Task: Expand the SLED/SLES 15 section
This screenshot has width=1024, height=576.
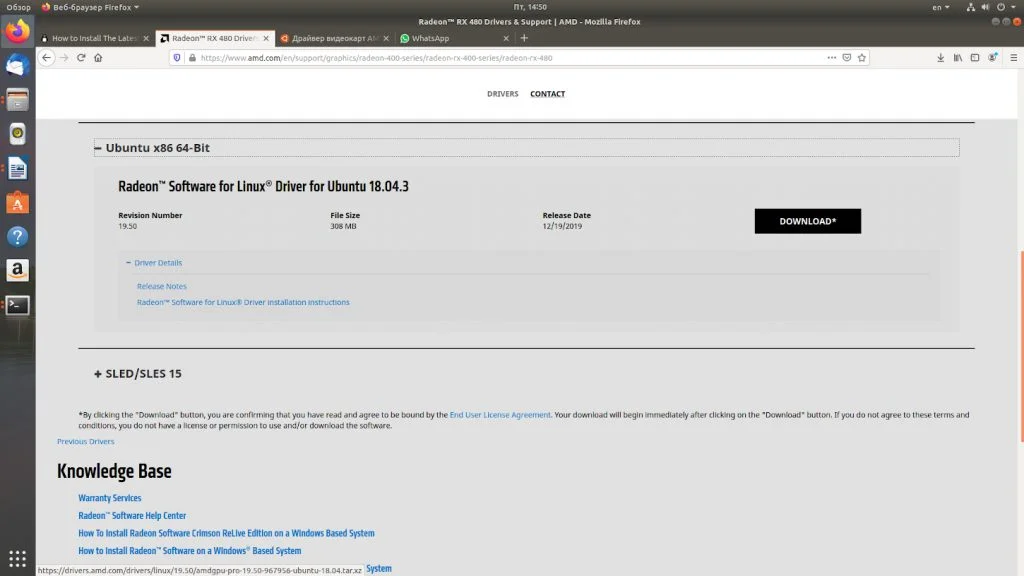Action: click(x=98, y=374)
